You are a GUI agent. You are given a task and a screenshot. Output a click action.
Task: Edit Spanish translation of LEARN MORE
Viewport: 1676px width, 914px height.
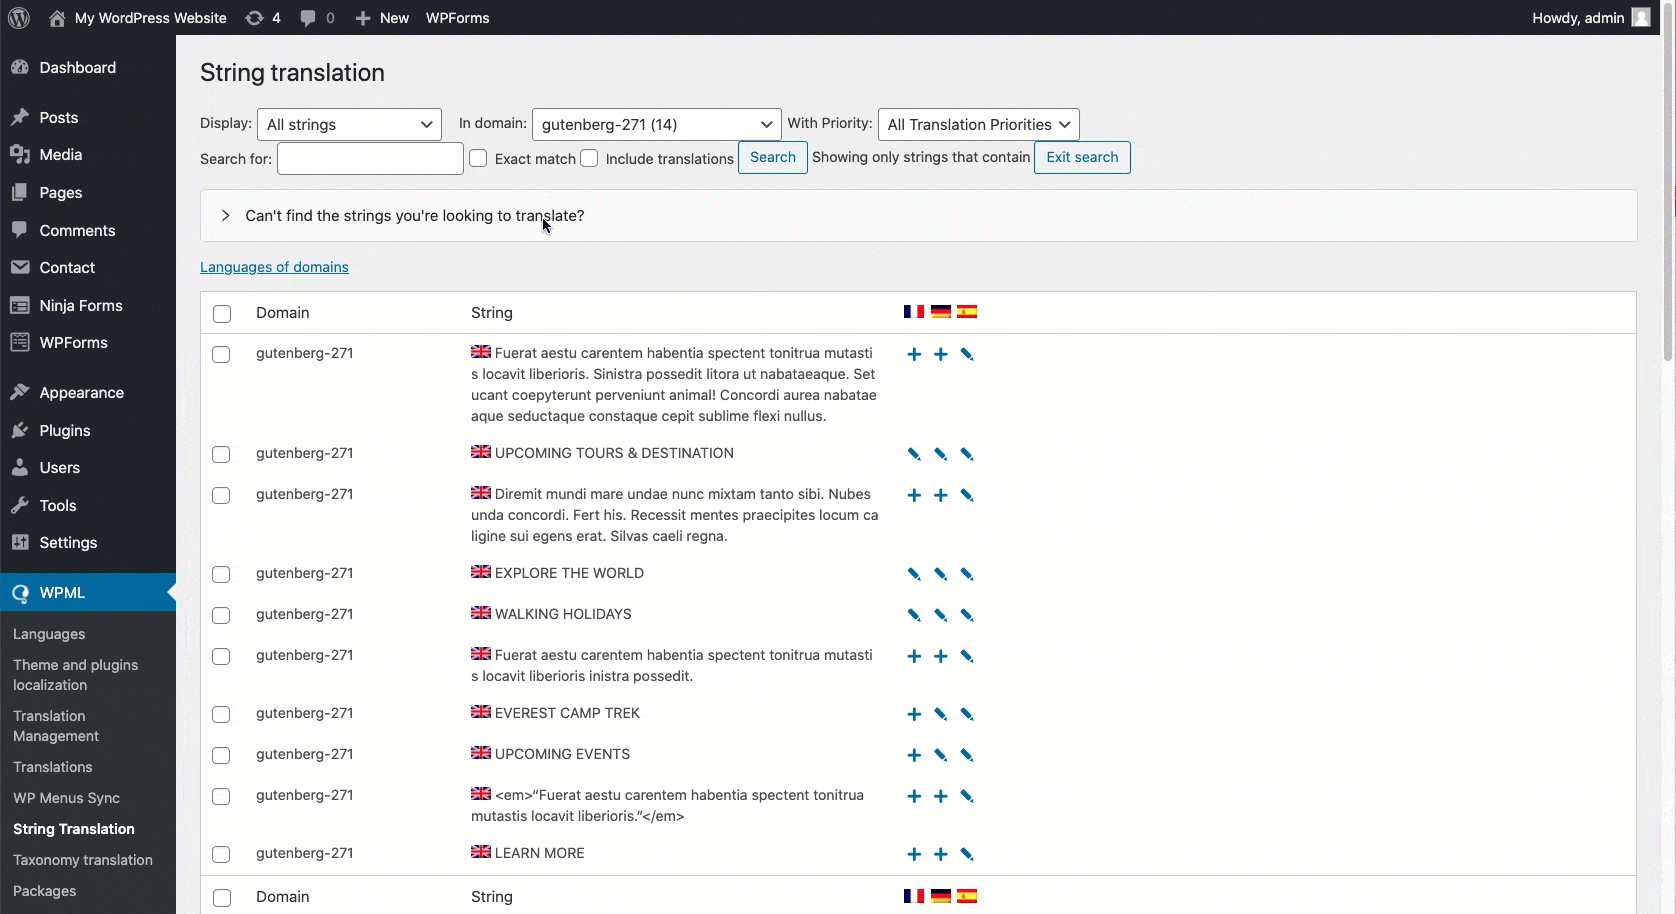coord(967,855)
